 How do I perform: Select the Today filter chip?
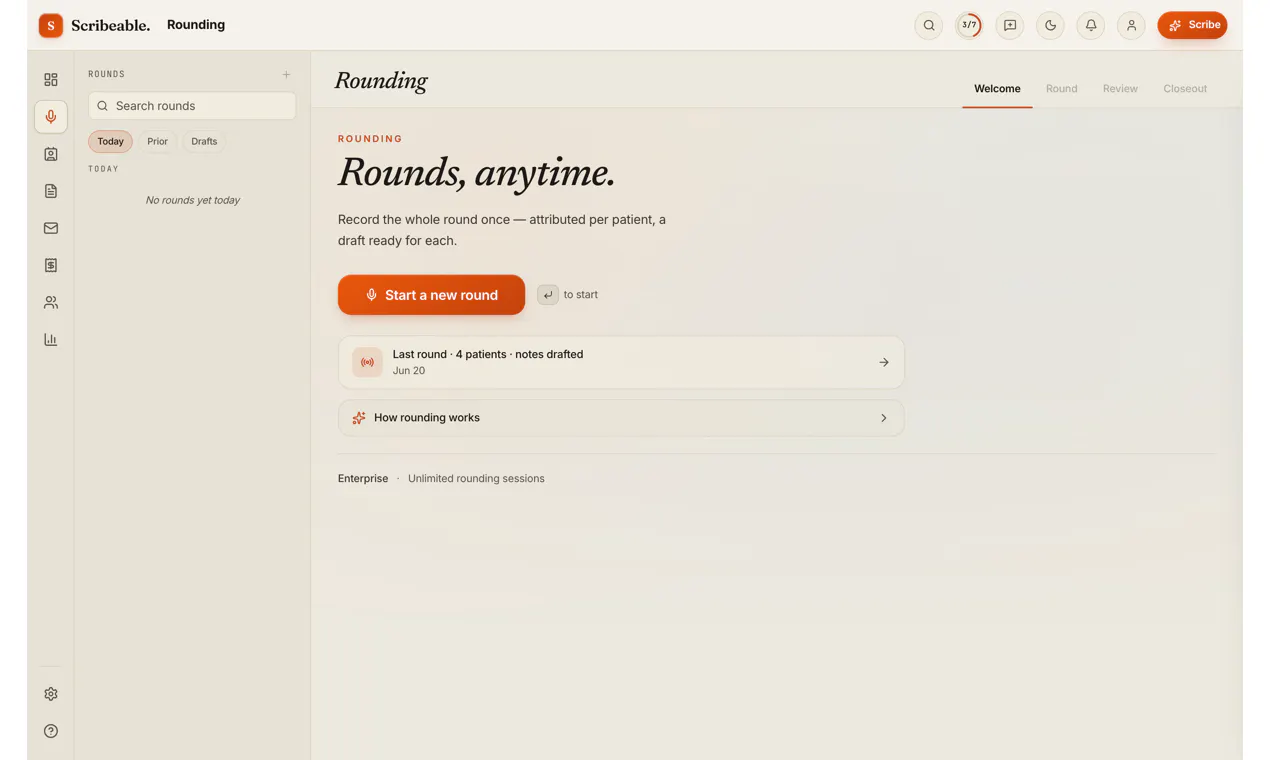point(110,141)
